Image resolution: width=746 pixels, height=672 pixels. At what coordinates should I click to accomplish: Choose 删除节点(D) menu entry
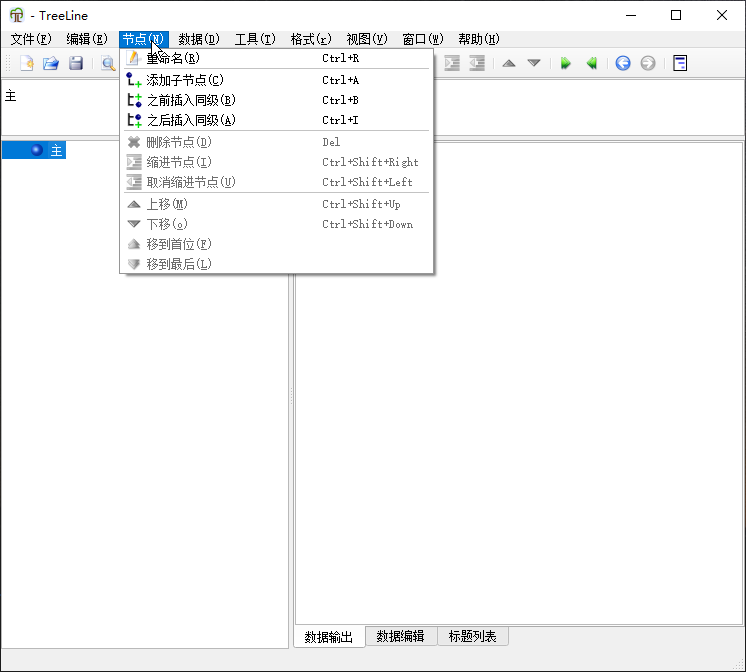pos(276,142)
